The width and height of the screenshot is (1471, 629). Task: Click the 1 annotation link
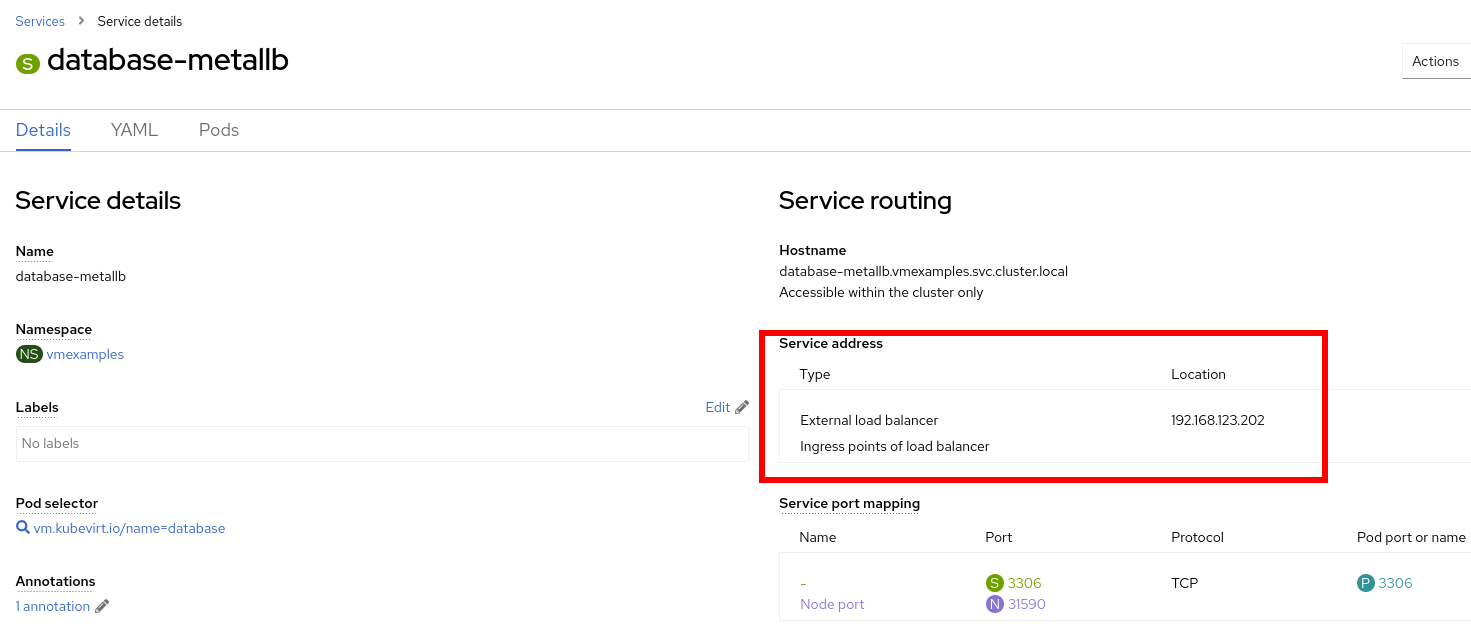(x=51, y=605)
